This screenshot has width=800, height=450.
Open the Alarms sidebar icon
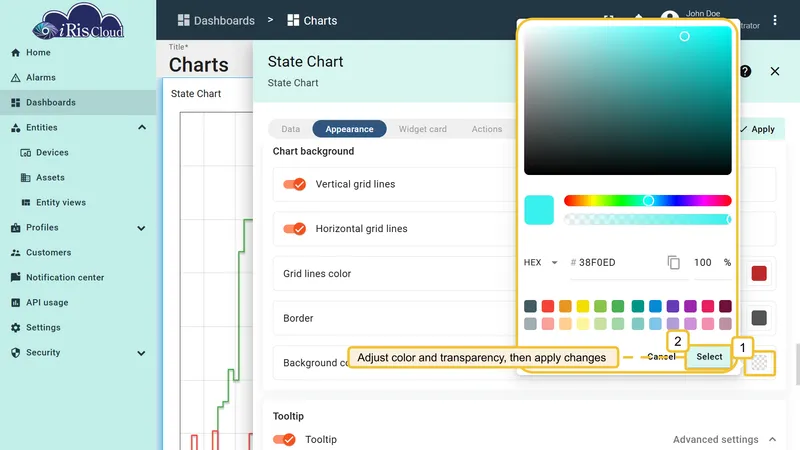click(15, 78)
